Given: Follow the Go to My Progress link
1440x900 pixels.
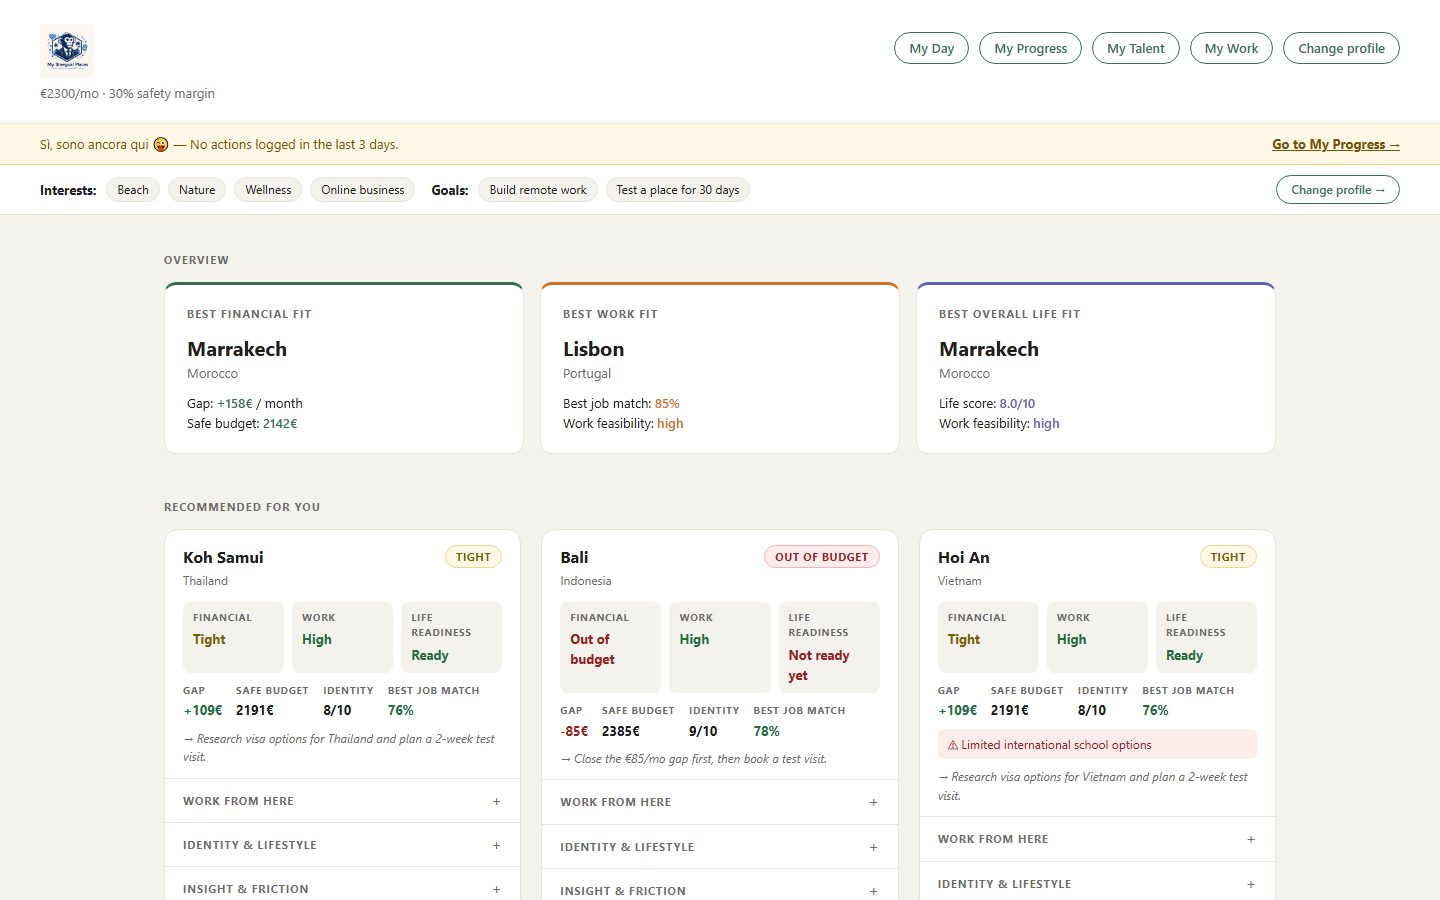Looking at the screenshot, I should tap(1336, 144).
